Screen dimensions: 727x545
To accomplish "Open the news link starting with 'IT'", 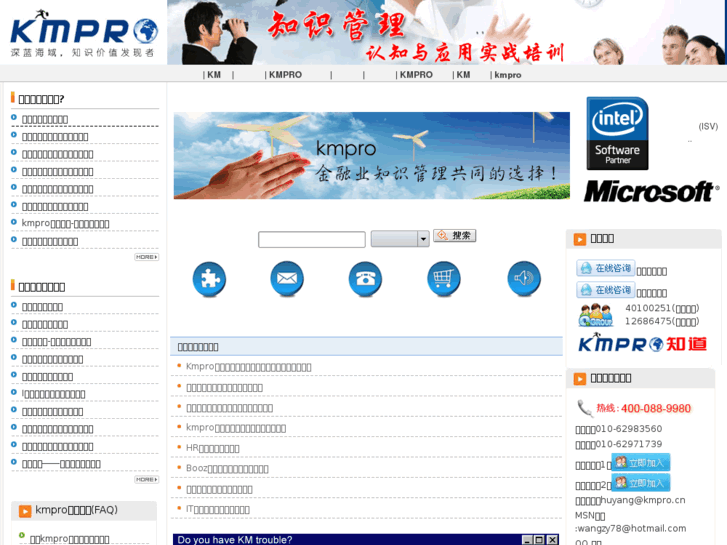I will coord(218,509).
